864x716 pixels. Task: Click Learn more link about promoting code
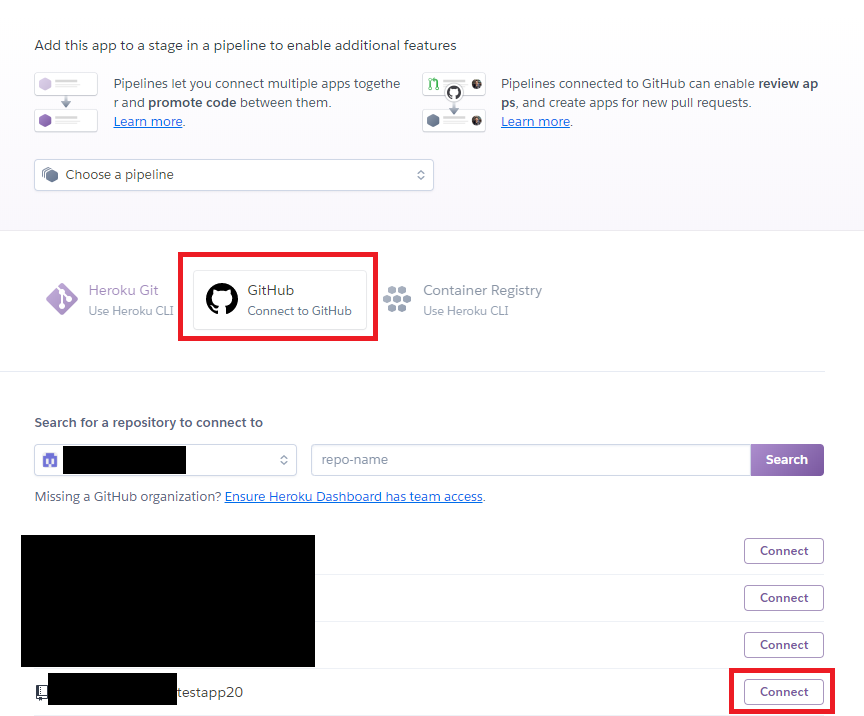[x=148, y=122]
